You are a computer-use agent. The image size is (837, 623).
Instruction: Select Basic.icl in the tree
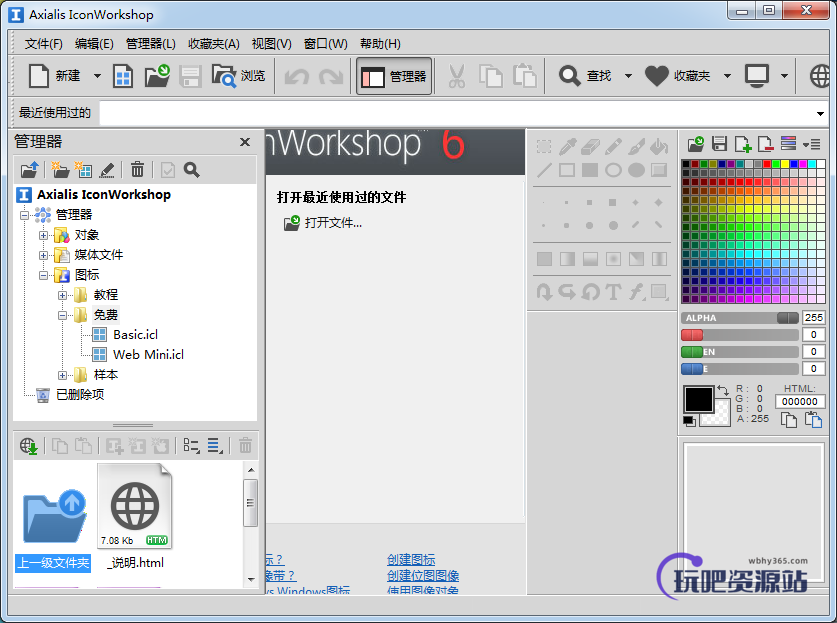(x=135, y=335)
